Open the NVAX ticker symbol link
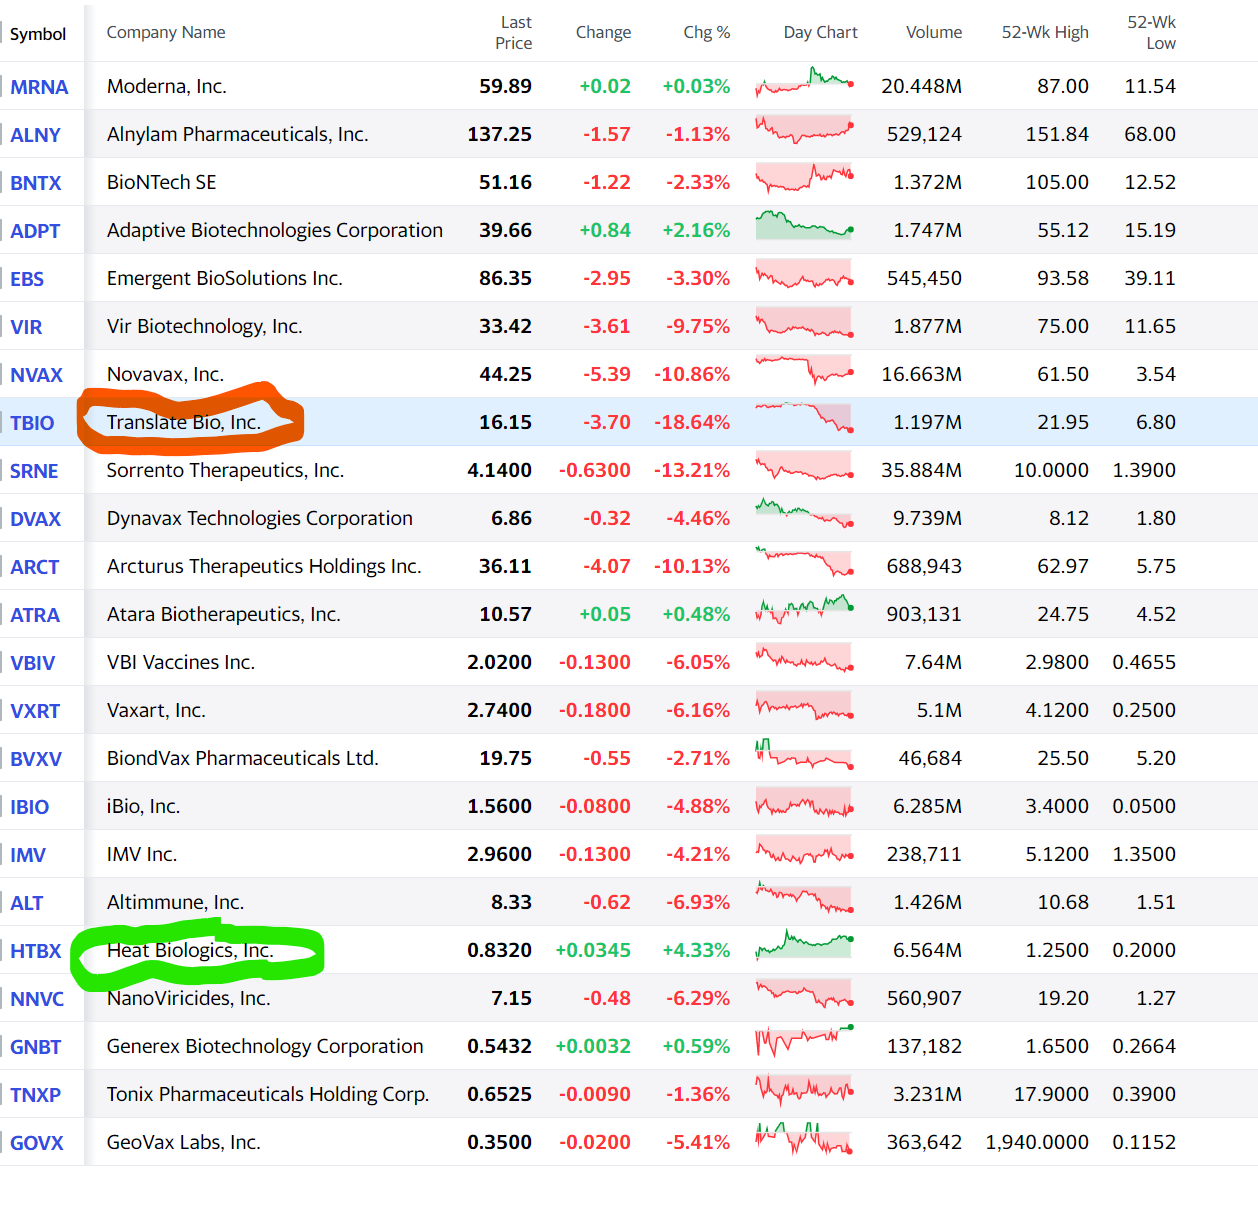 click(36, 375)
